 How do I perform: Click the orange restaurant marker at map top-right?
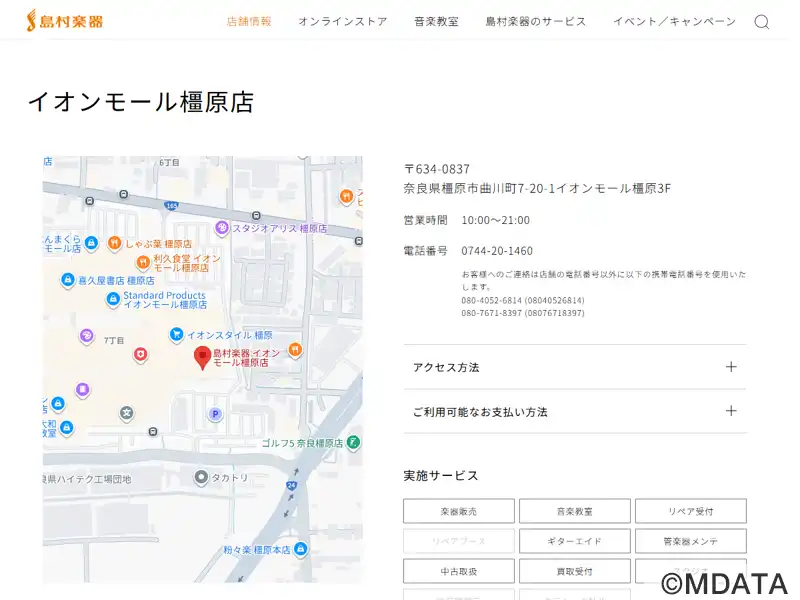[x=346, y=196]
